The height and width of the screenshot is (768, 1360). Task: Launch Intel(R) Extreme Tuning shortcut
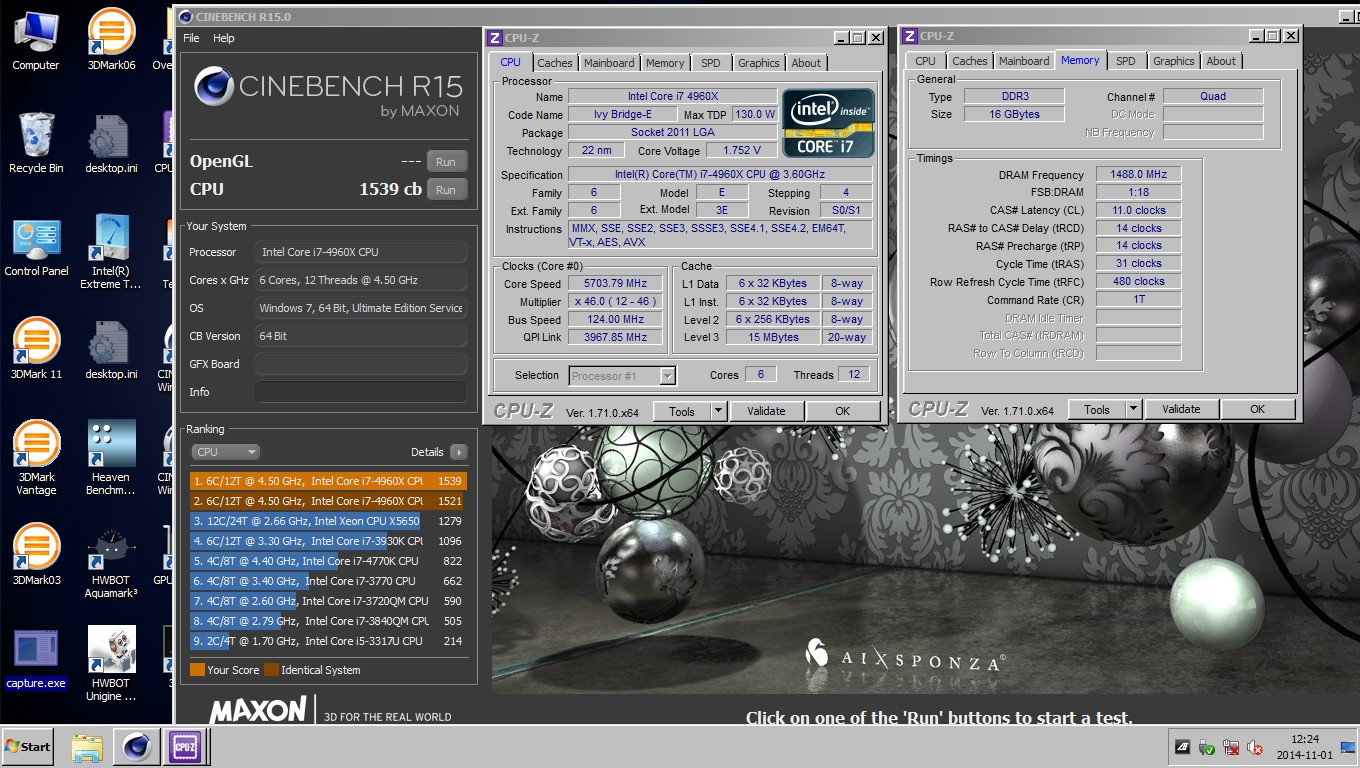(x=111, y=252)
